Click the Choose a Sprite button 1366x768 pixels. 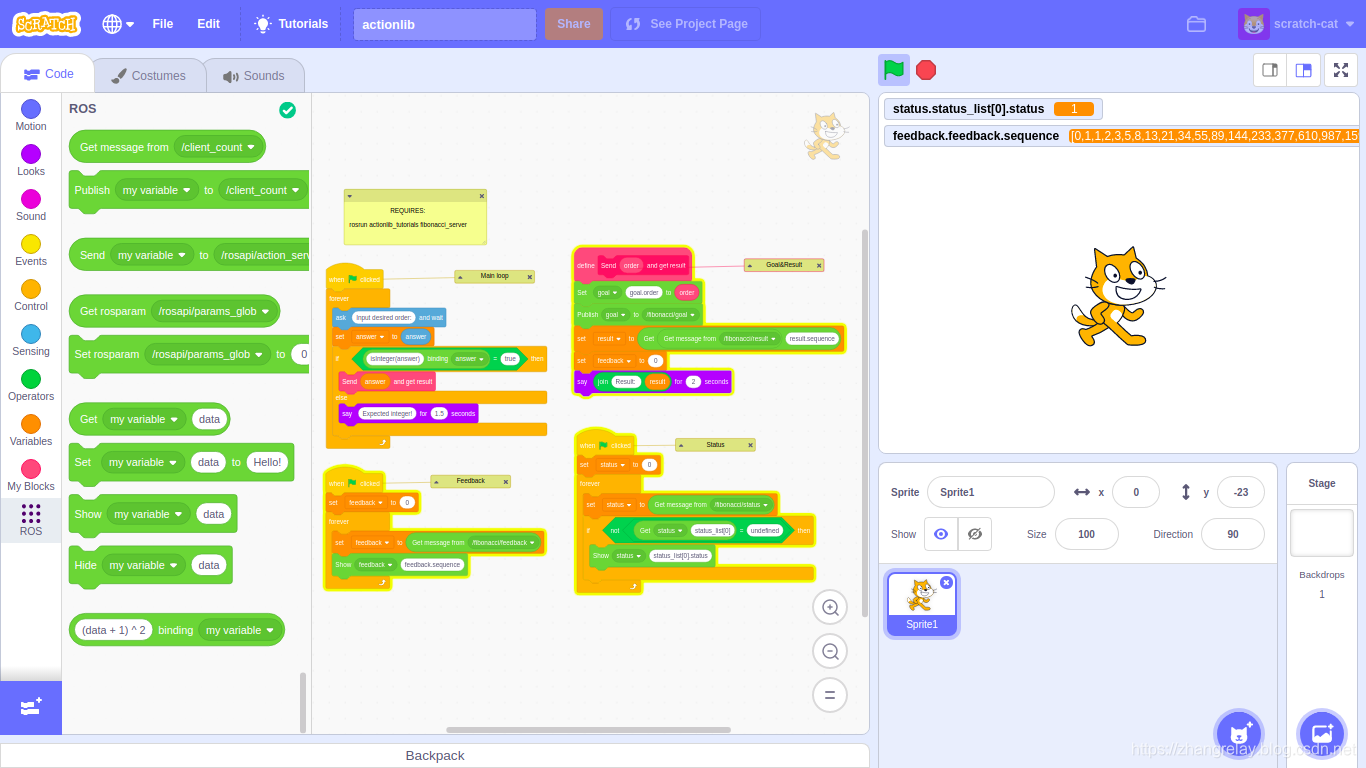[x=1239, y=733]
